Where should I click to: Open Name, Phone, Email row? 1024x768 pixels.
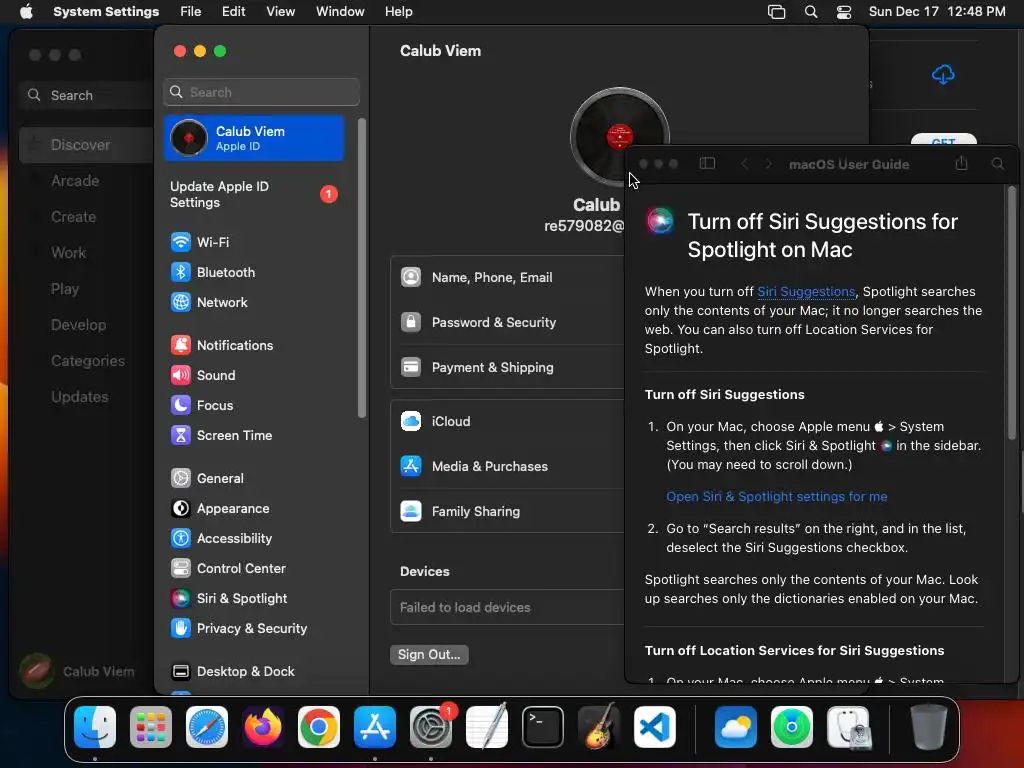tap(507, 278)
